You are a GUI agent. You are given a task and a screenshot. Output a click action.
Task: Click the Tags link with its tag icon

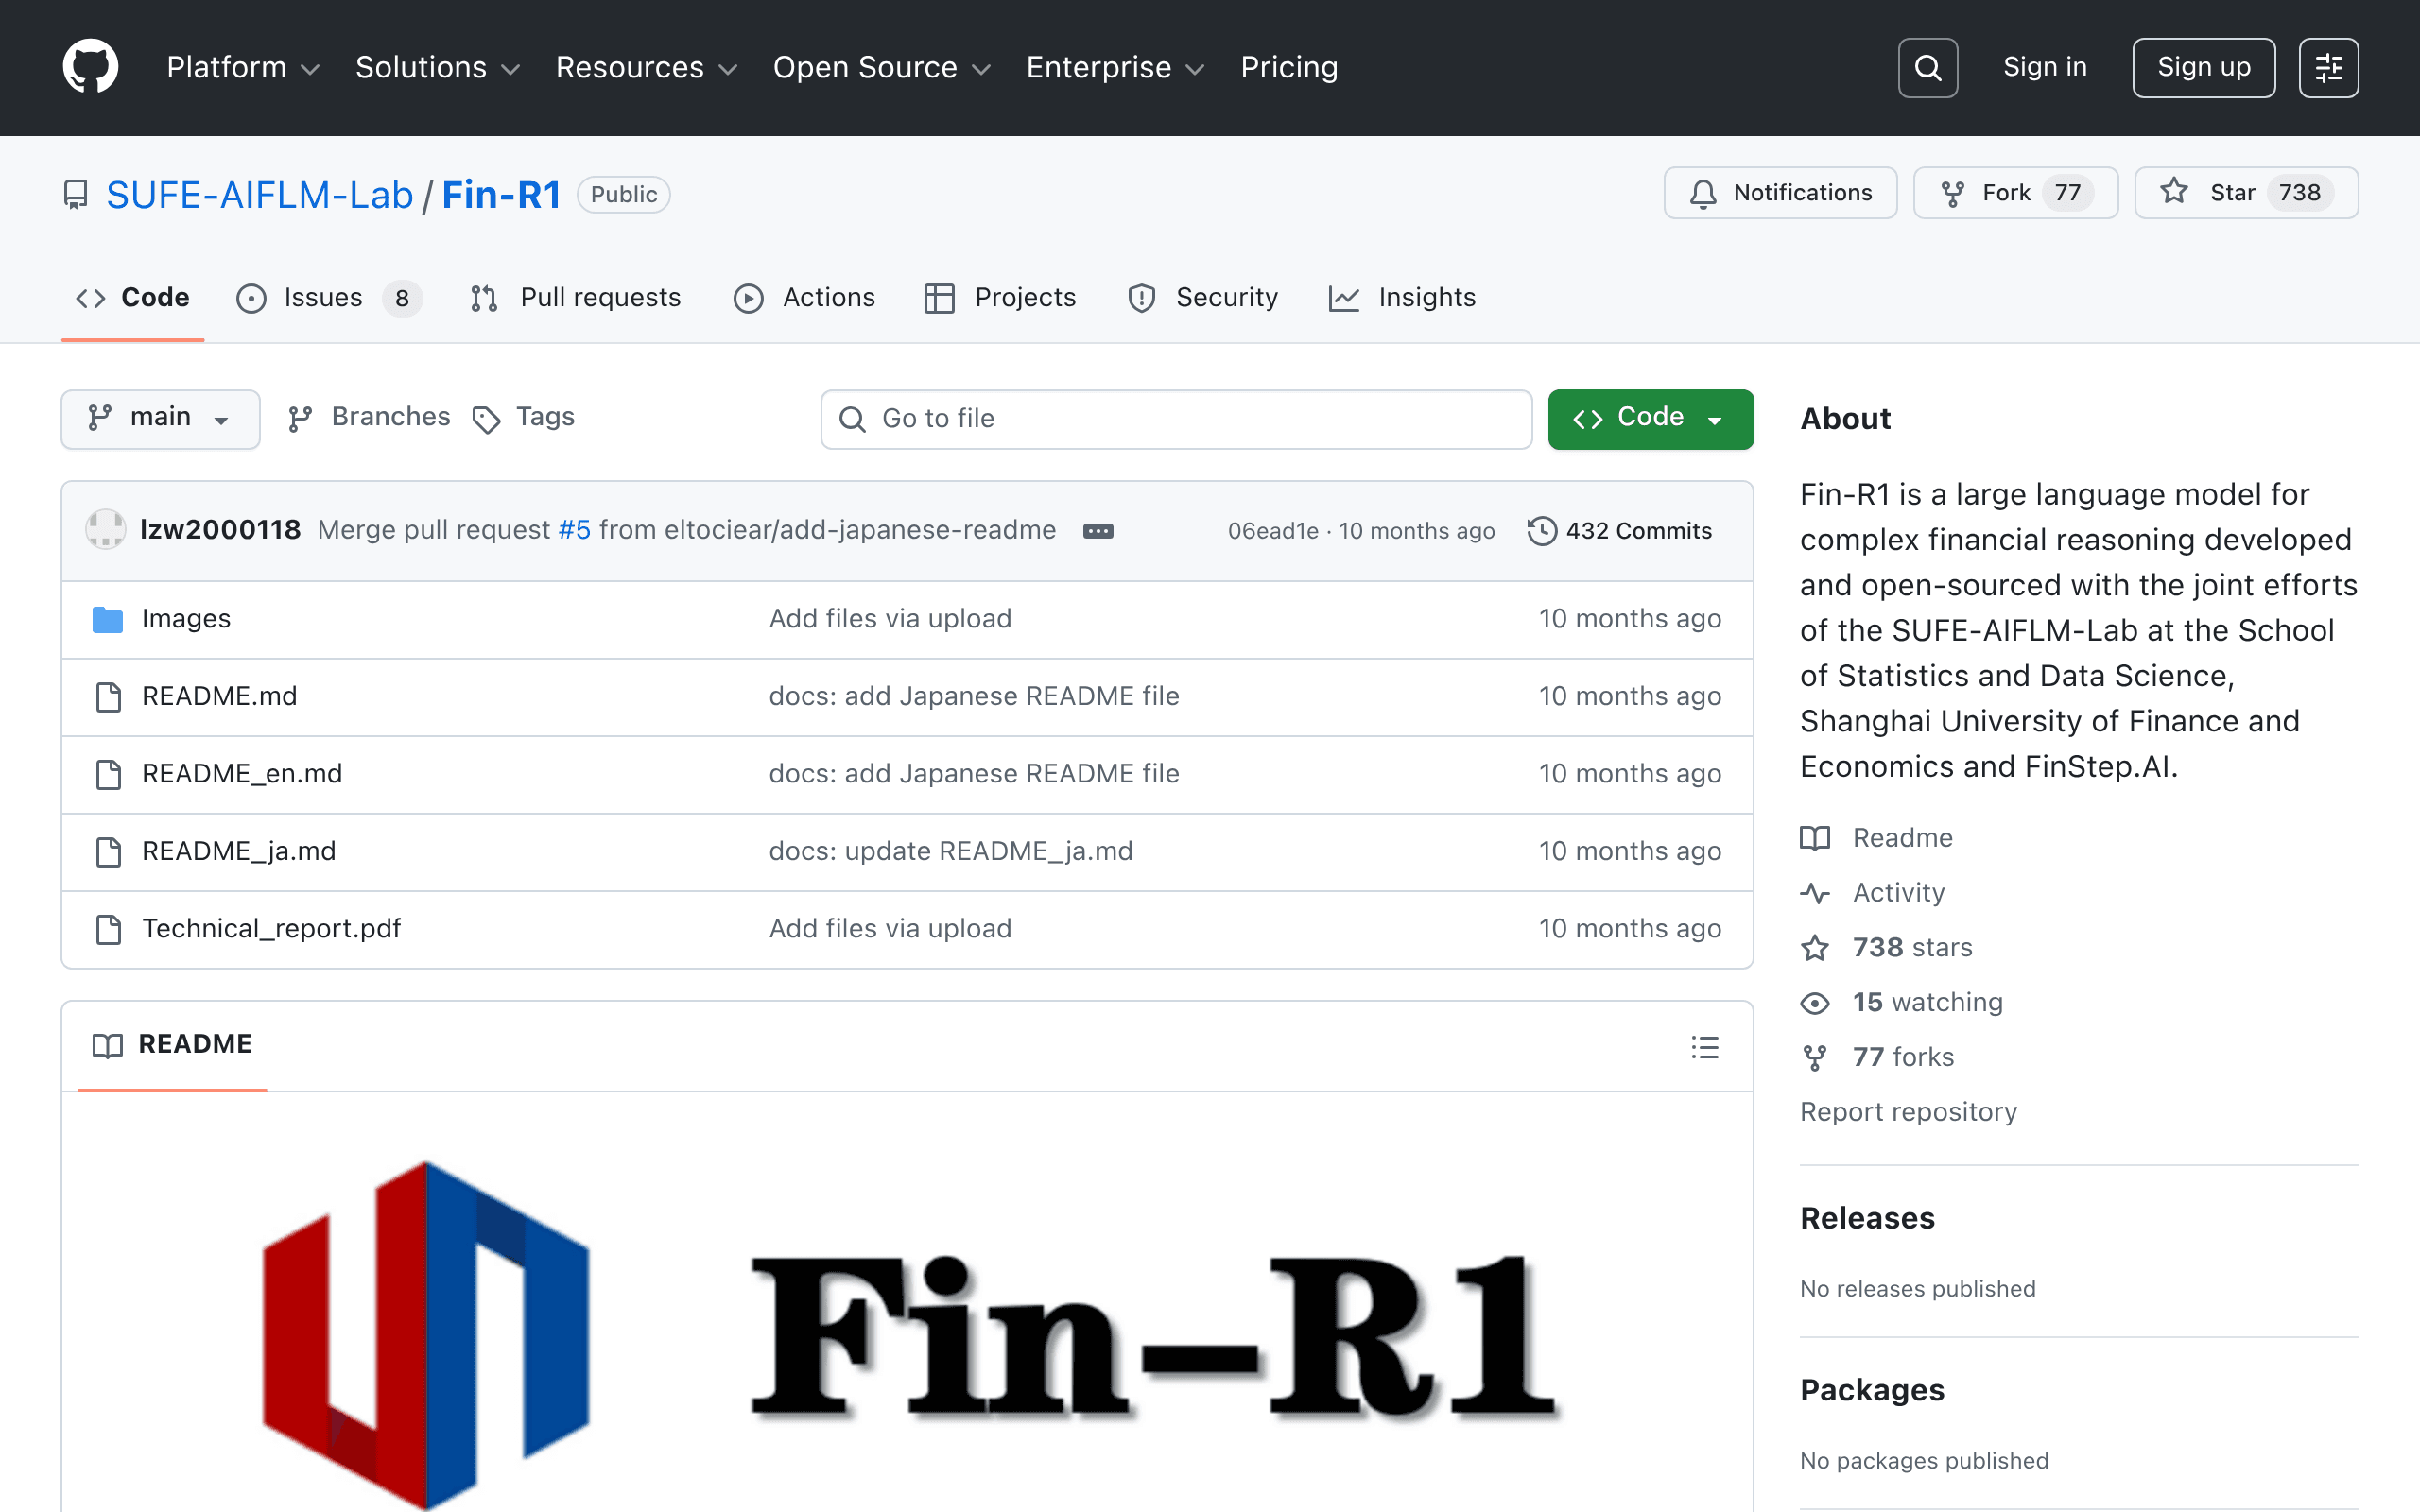(523, 418)
